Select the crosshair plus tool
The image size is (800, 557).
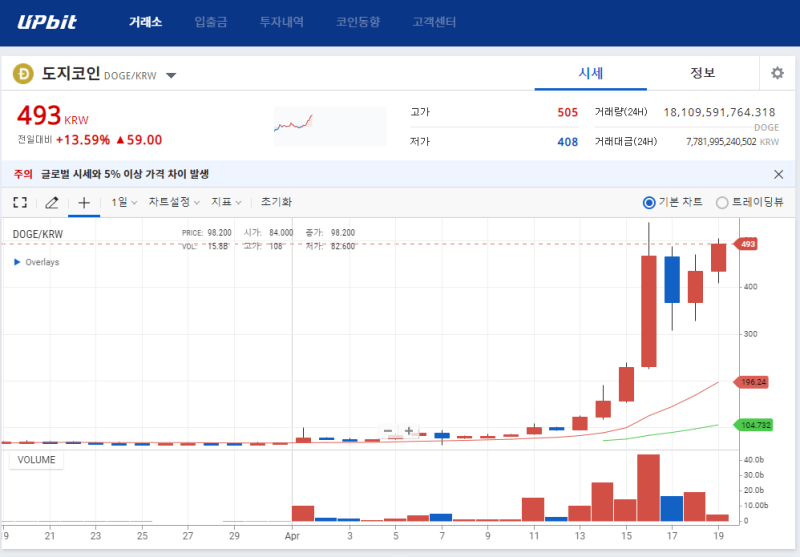[84, 202]
